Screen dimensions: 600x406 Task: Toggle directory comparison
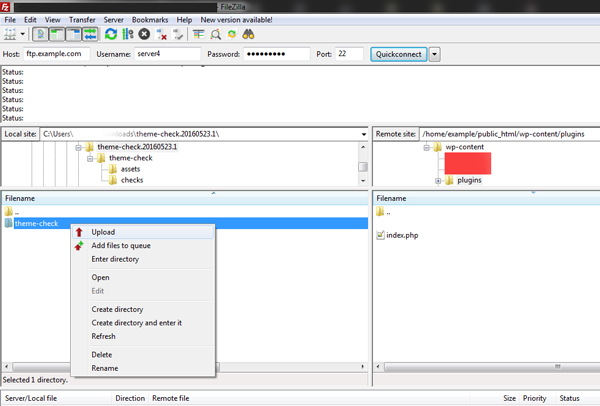point(215,34)
